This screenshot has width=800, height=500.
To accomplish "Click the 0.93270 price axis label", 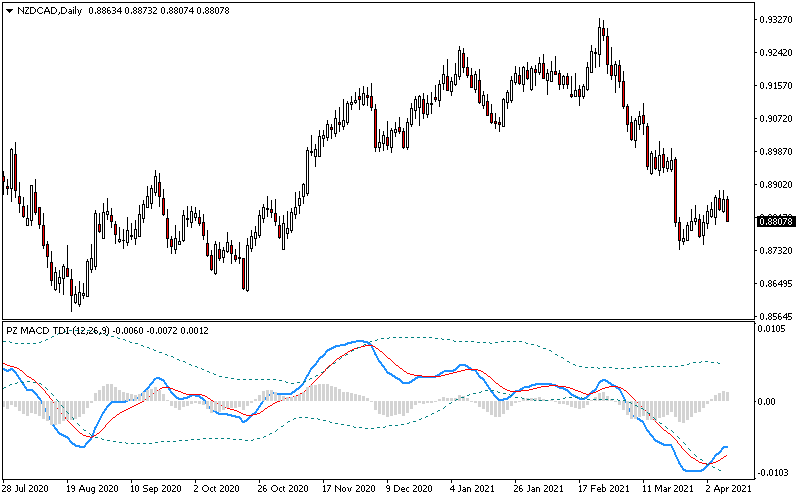I will [x=775, y=19].
